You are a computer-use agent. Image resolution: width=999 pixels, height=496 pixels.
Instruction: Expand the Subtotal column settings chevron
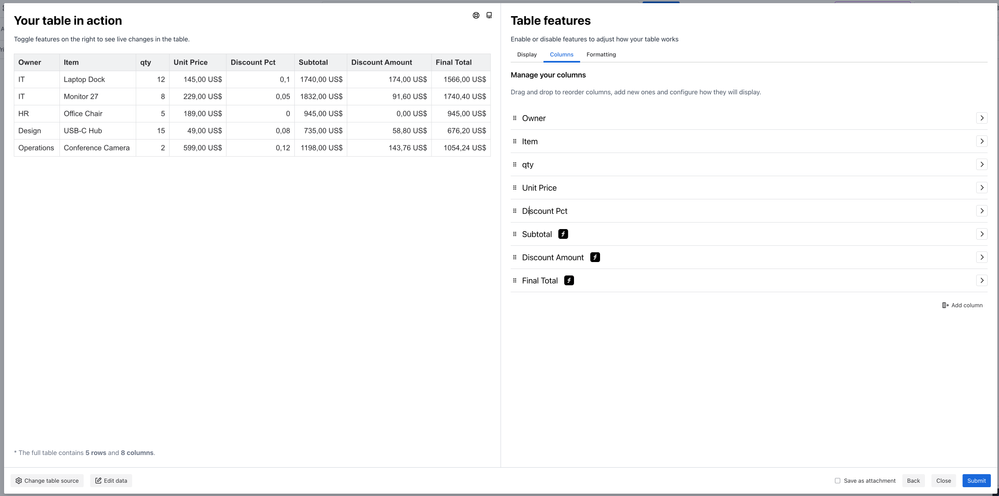click(982, 234)
